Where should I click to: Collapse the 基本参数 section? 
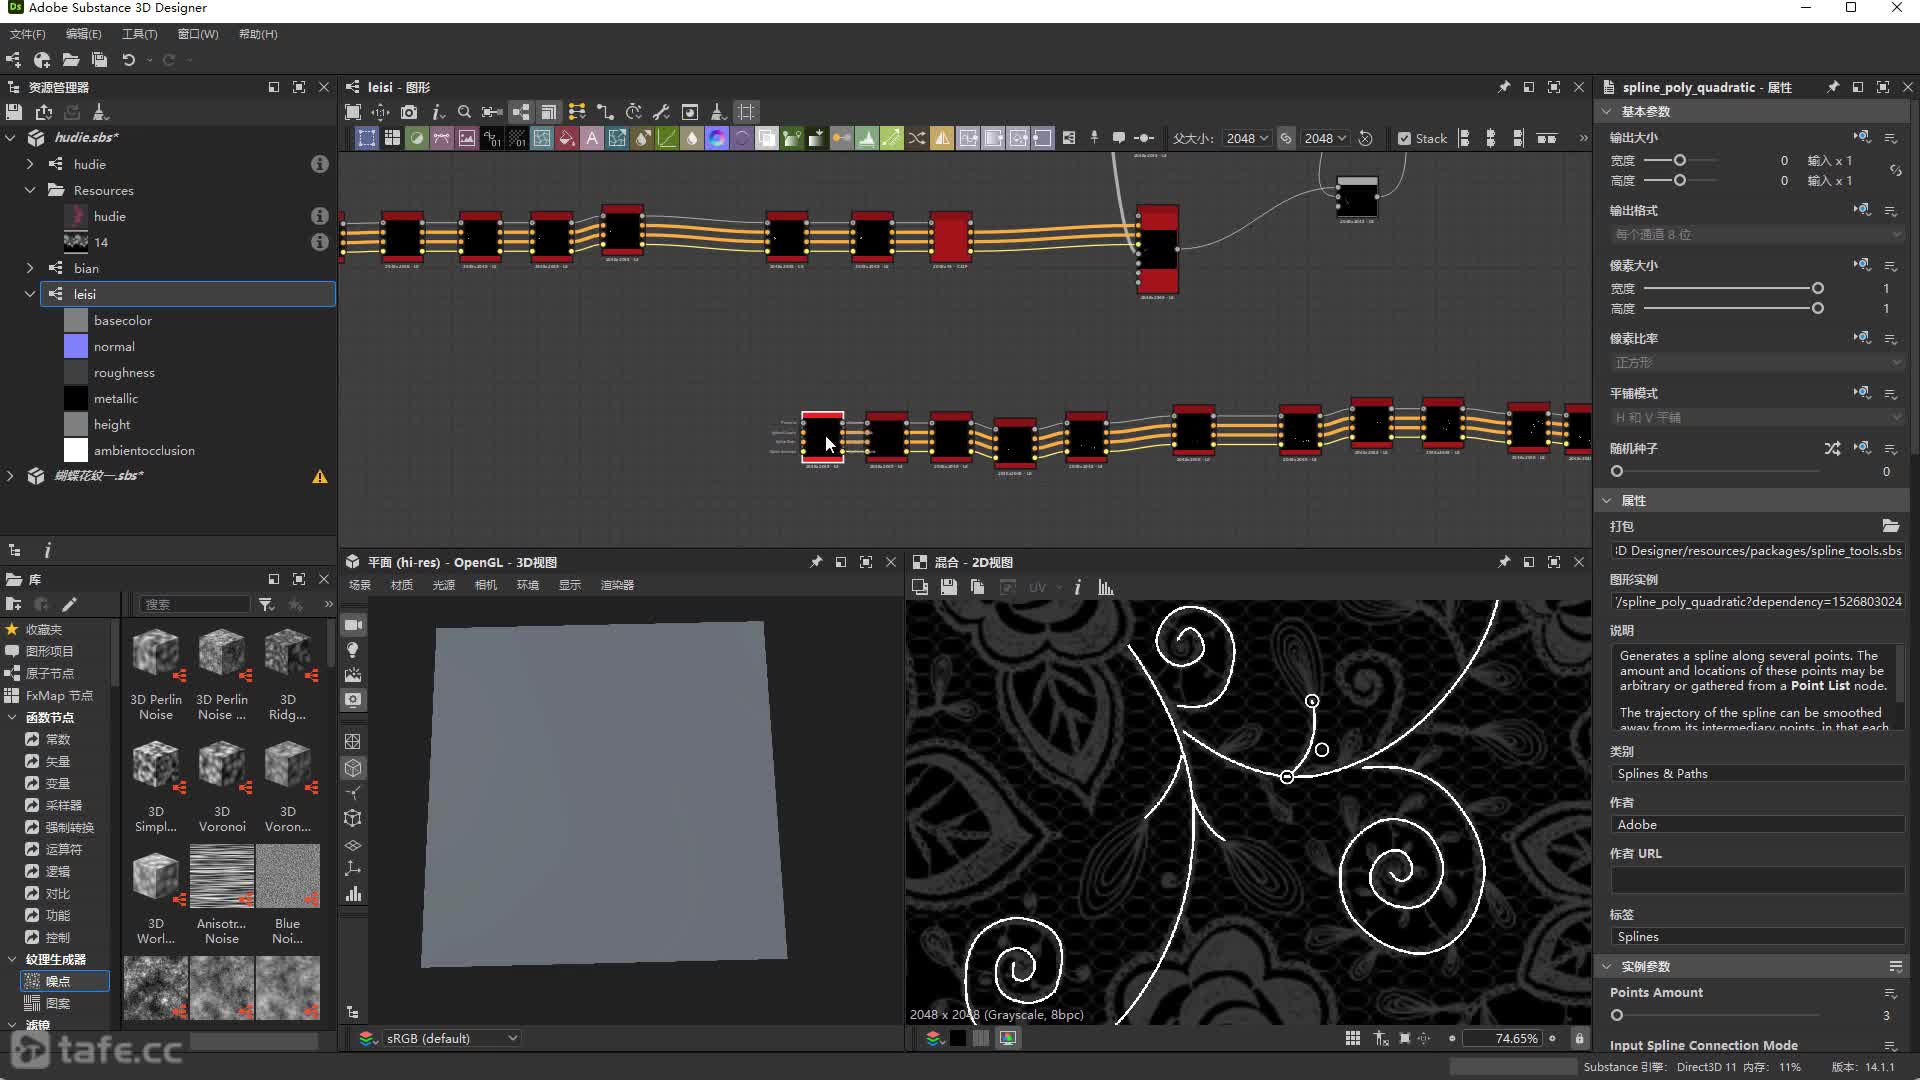pos(1607,112)
